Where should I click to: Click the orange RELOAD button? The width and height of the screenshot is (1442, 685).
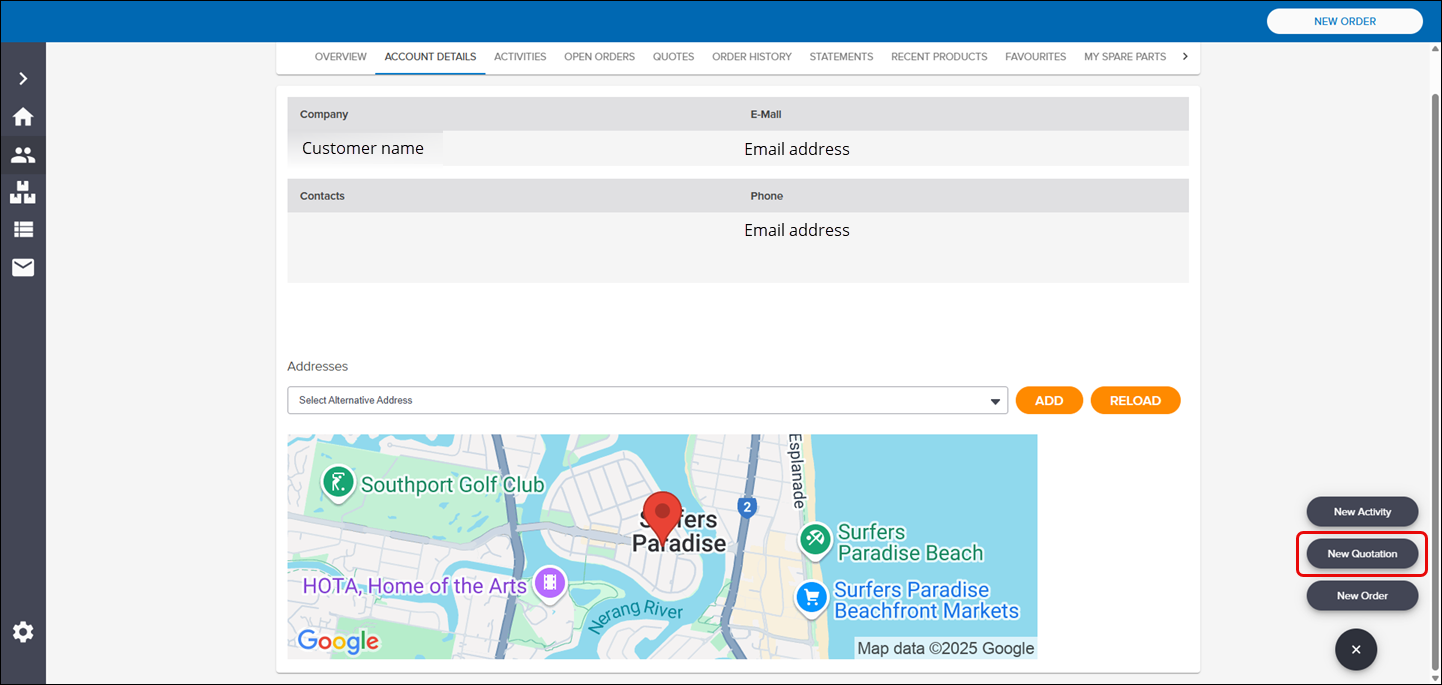coord(1135,400)
